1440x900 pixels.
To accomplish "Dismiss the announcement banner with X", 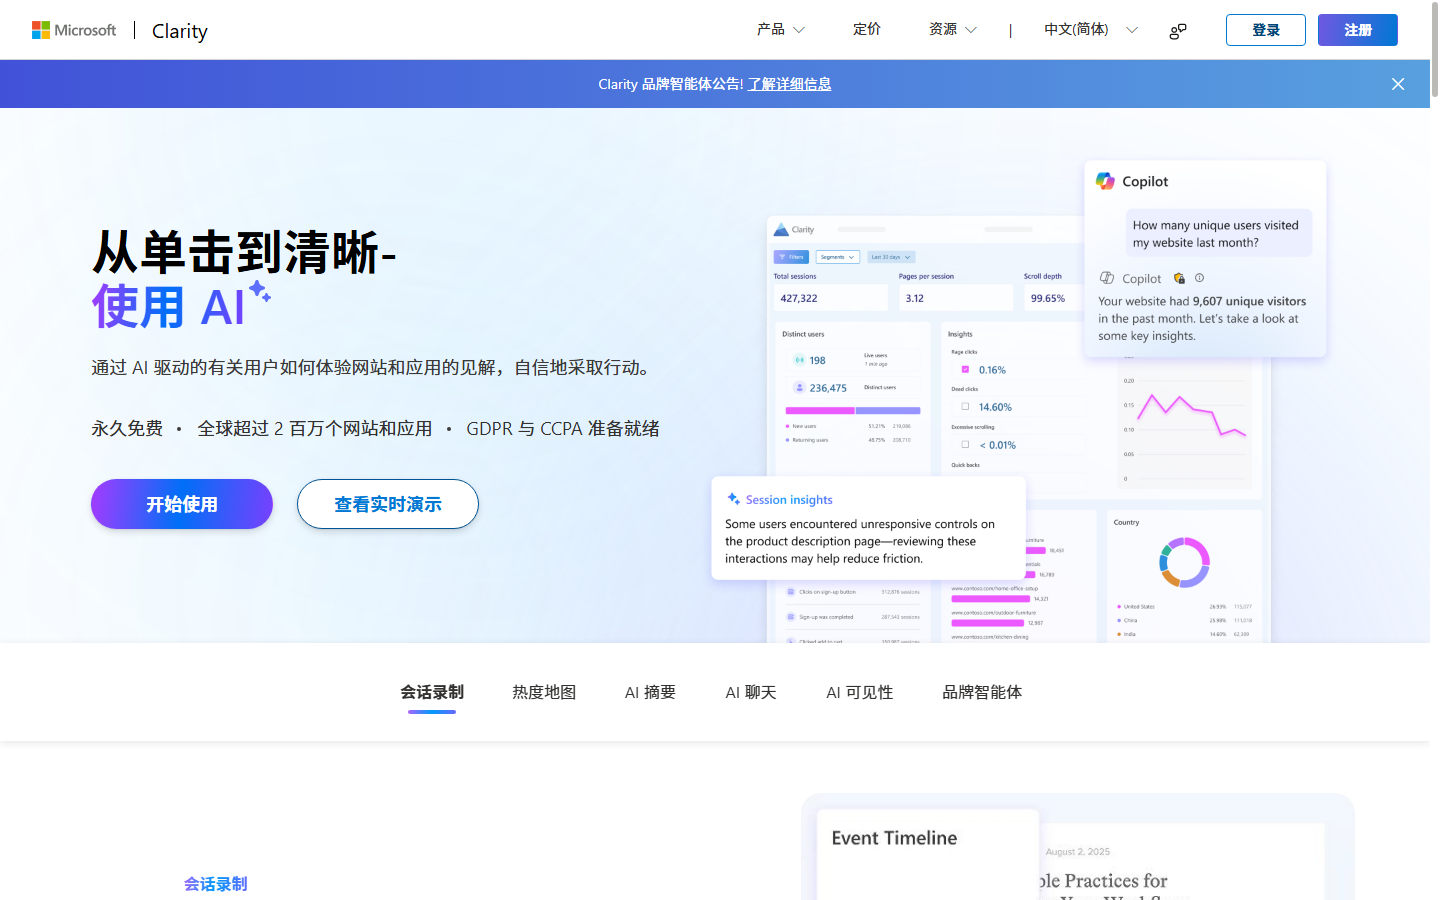I will [x=1398, y=84].
